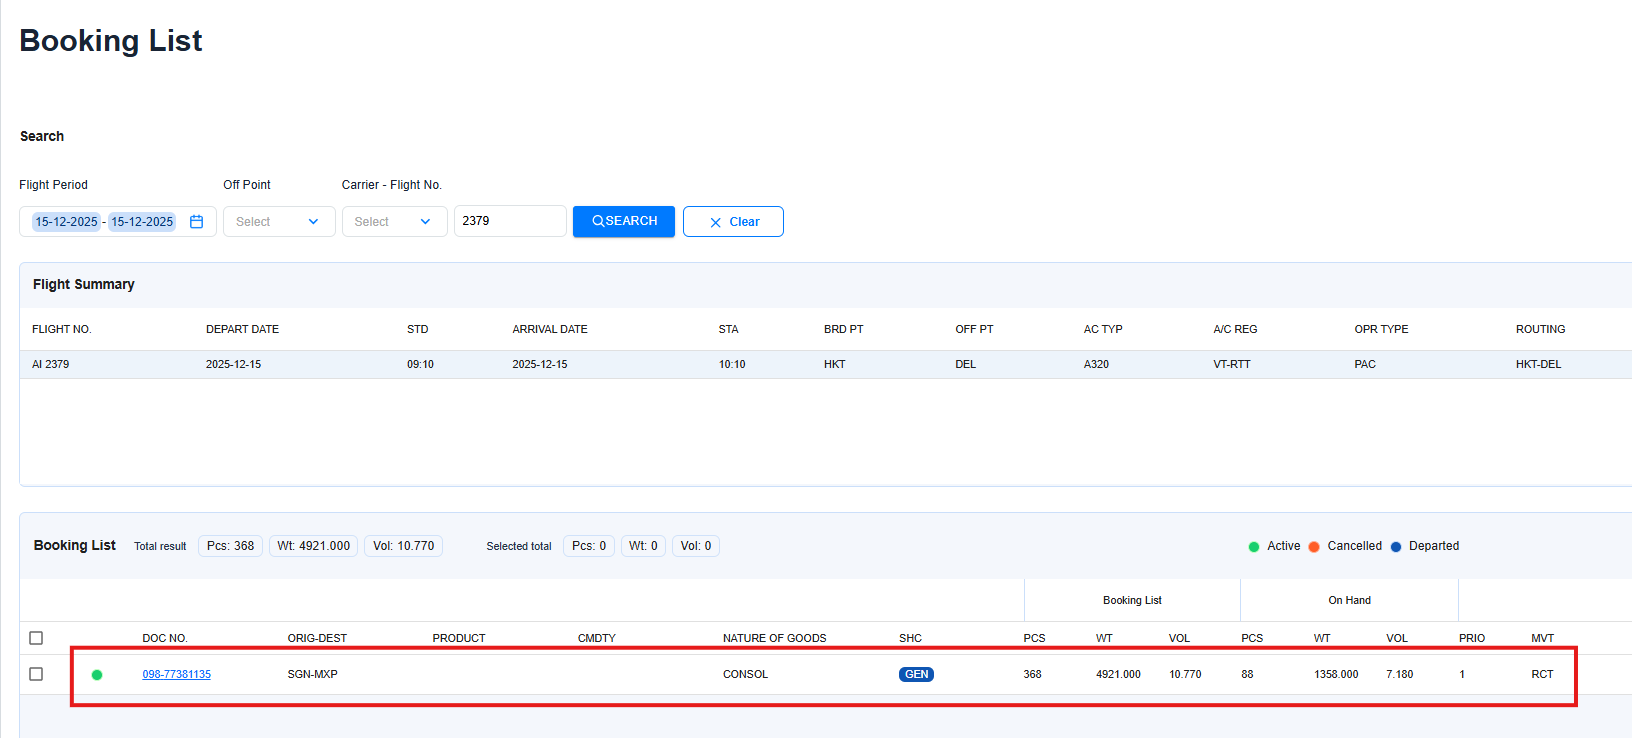Check the box for booking 098-77381135
The width and height of the screenshot is (1632, 738).
coord(36,674)
